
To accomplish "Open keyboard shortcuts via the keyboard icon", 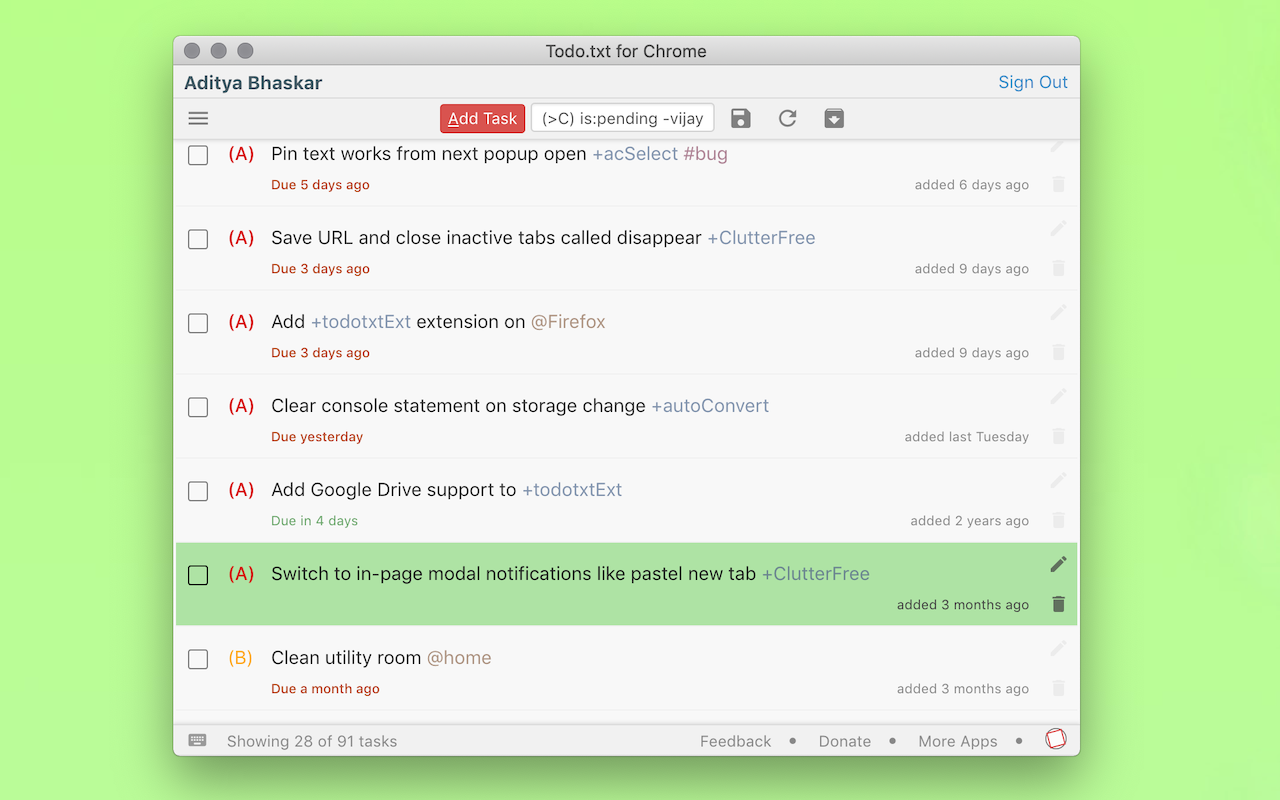I will (197, 740).
